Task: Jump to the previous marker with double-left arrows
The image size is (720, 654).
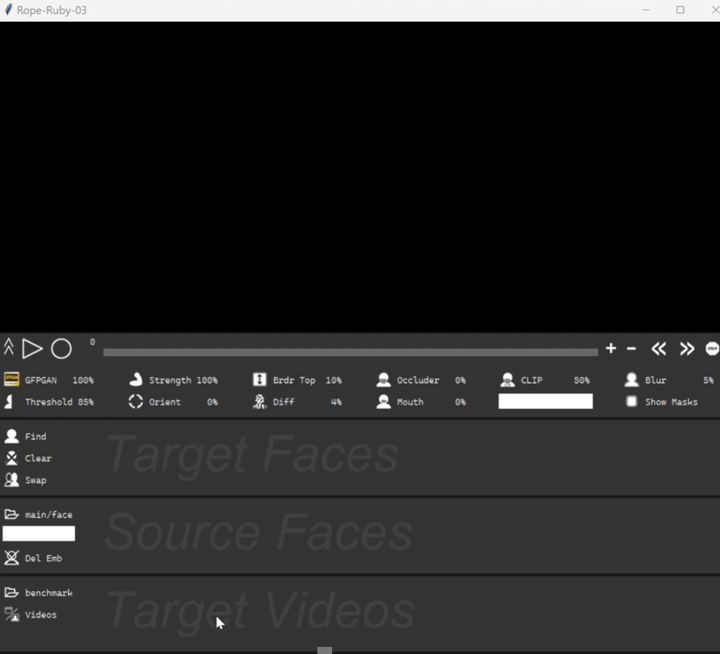Action: click(x=658, y=349)
